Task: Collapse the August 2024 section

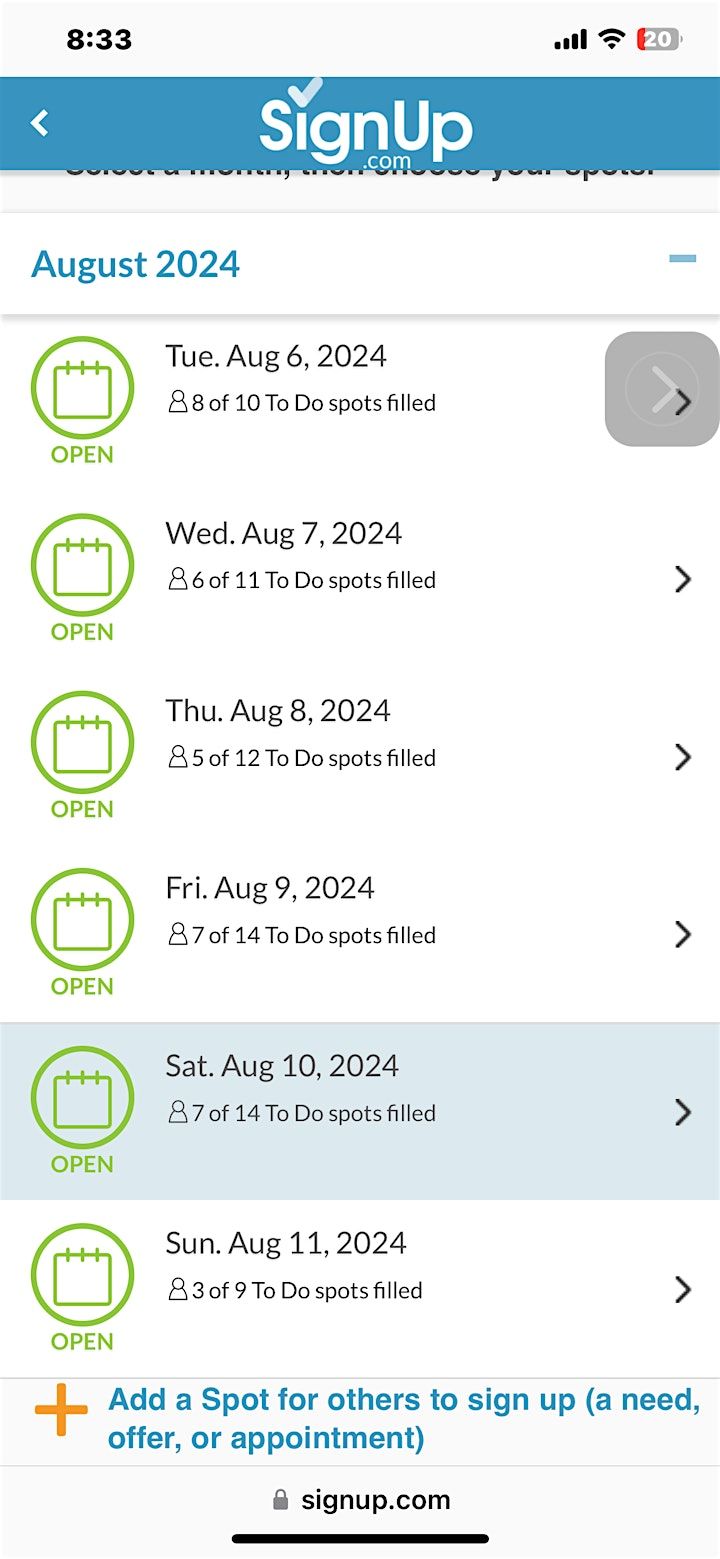Action: click(682, 259)
